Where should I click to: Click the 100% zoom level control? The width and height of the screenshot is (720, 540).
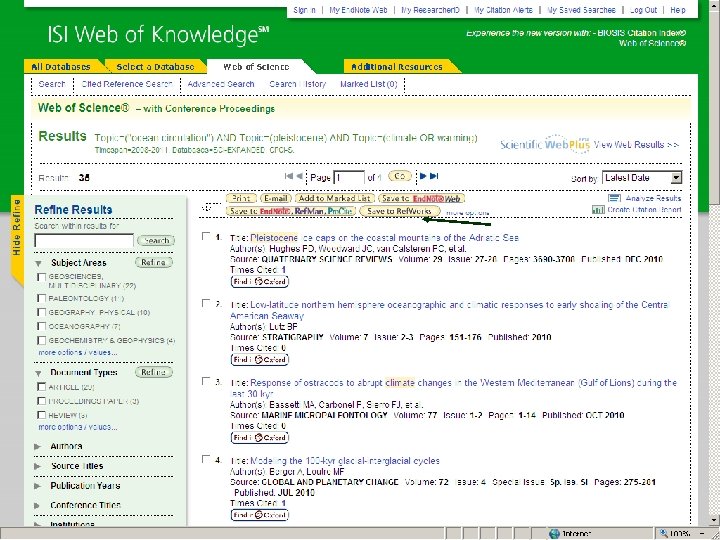point(679,534)
